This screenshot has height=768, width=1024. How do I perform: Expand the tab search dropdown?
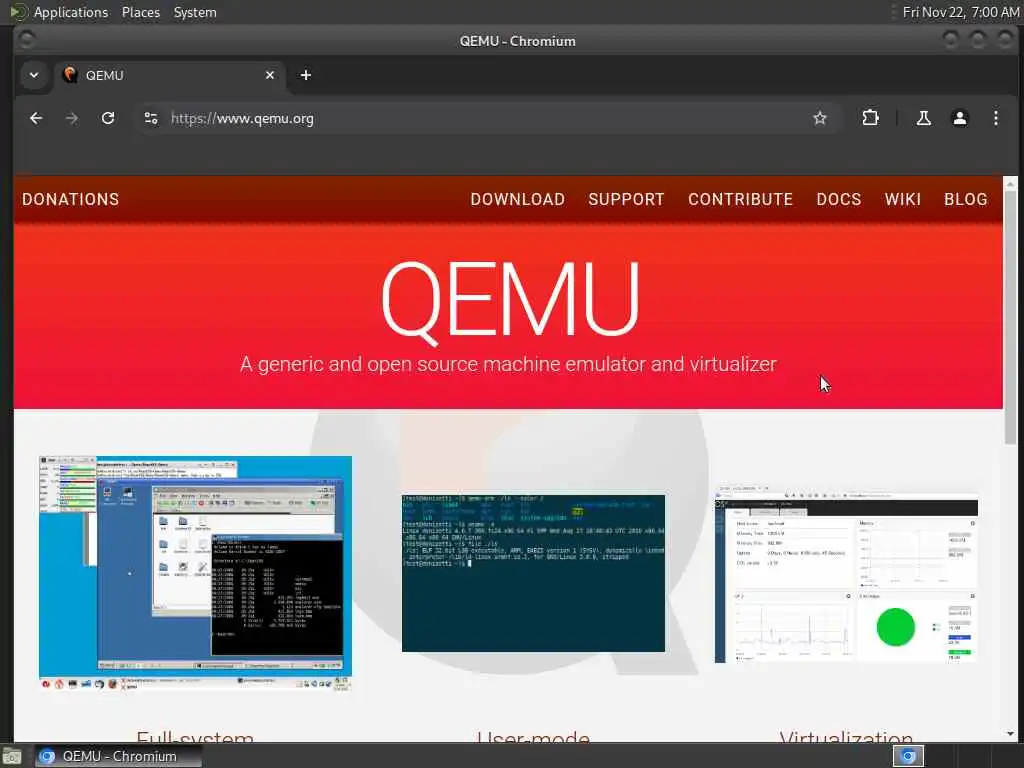click(34, 75)
